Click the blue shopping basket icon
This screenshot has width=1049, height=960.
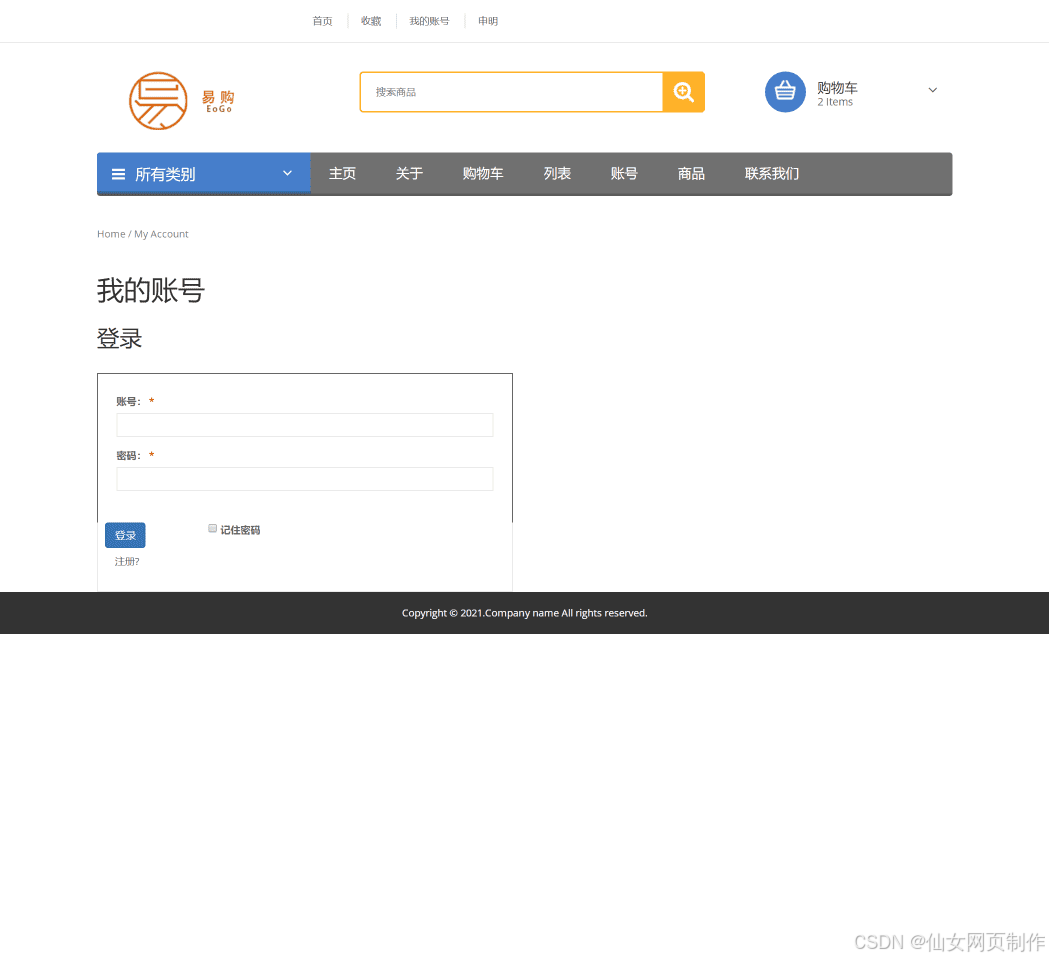point(785,92)
